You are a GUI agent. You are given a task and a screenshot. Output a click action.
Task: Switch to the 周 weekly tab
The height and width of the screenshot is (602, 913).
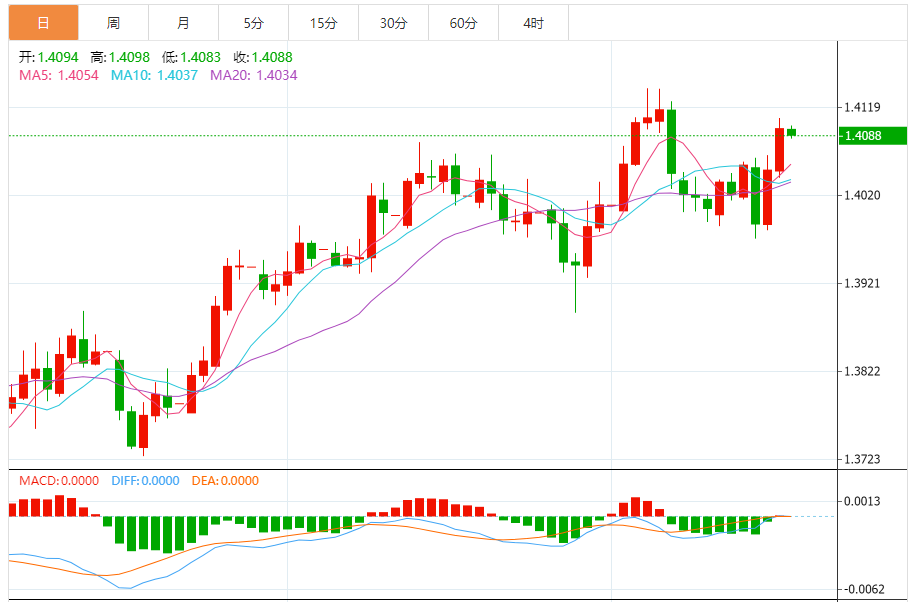pos(113,23)
